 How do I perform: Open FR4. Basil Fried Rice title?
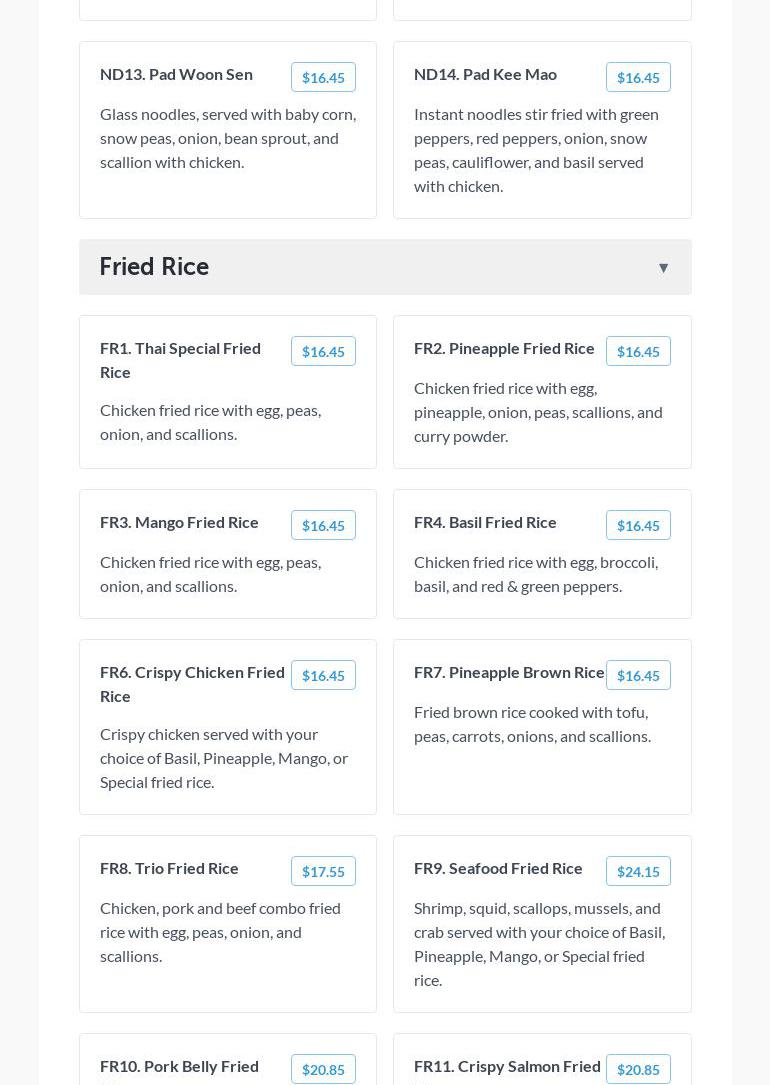pos(485,522)
